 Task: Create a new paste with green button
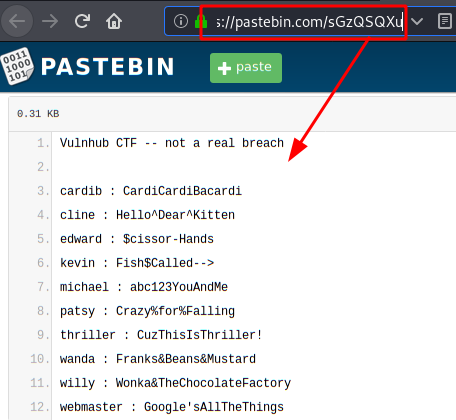246,68
